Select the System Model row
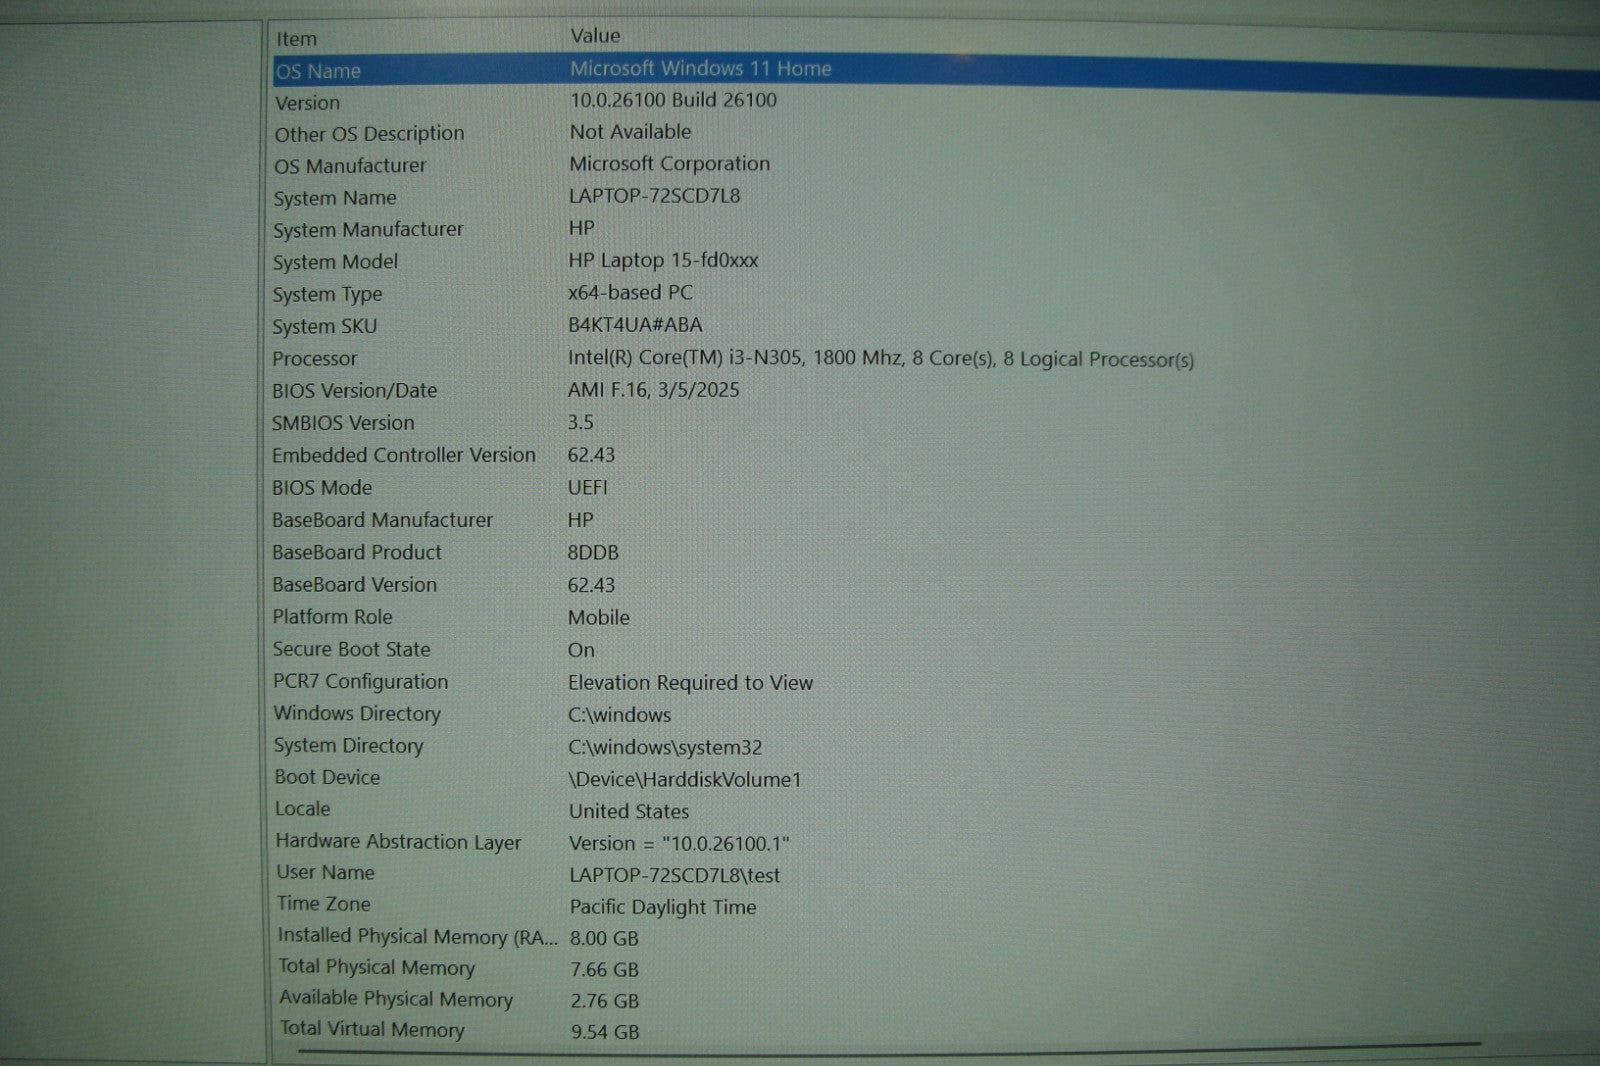The height and width of the screenshot is (1066, 1600). tap(335, 262)
